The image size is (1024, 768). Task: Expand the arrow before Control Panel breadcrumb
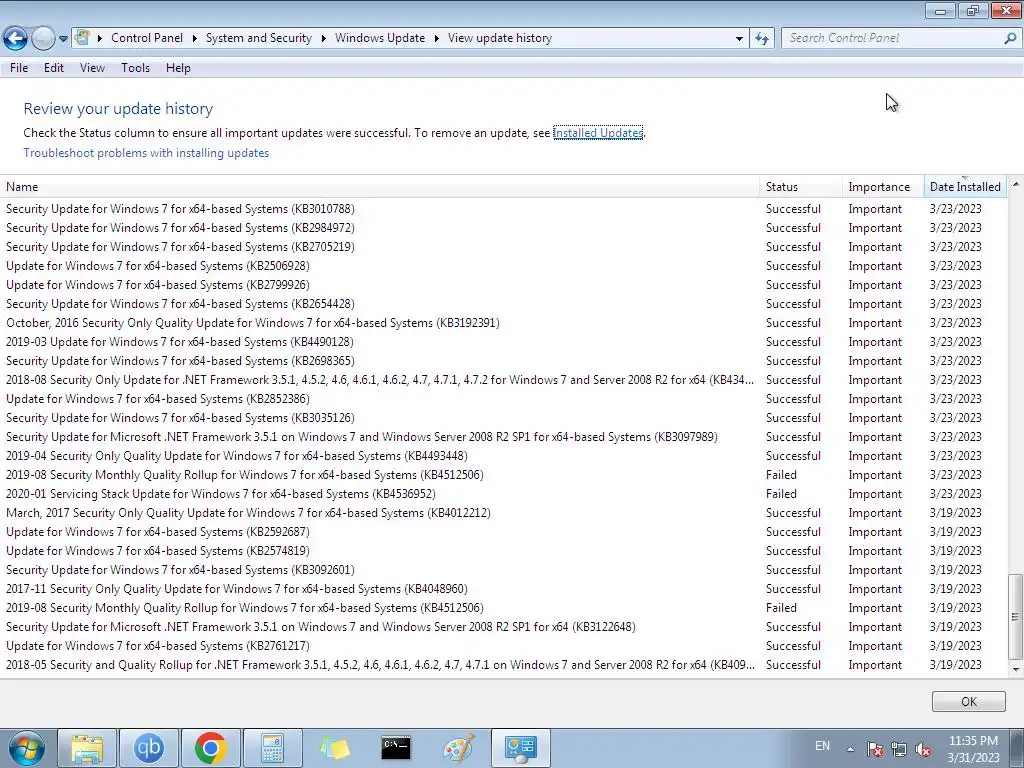[100, 39]
